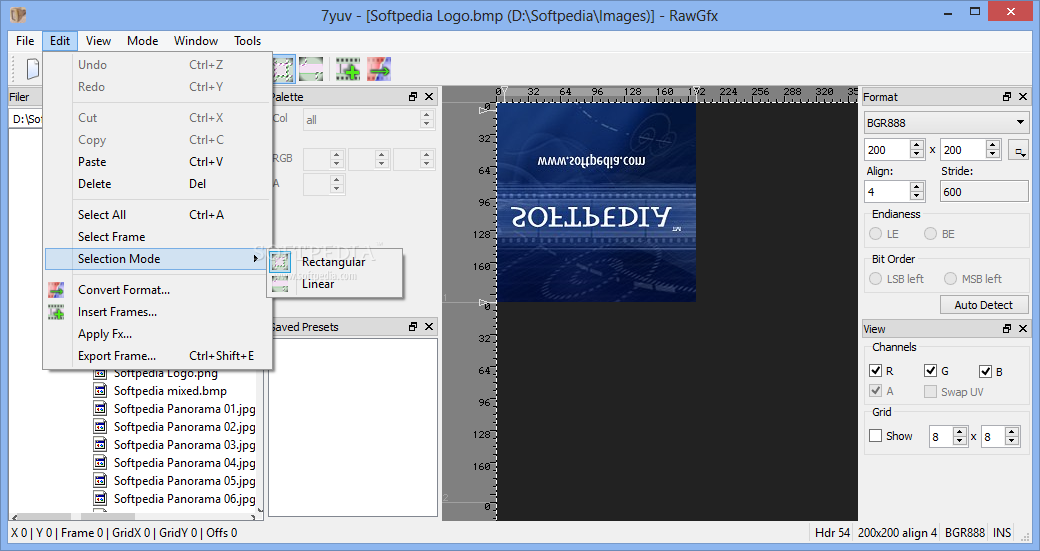Select the Softpedia Panorama 04.jpg file
The image size is (1040, 551).
tap(184, 462)
